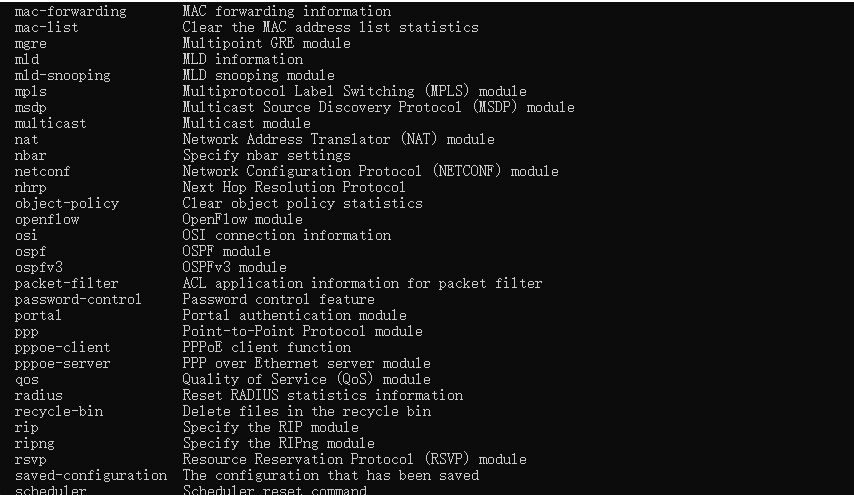The image size is (854, 495).
Task: Select the 'packet-filter' command entry
Action: 66,284
